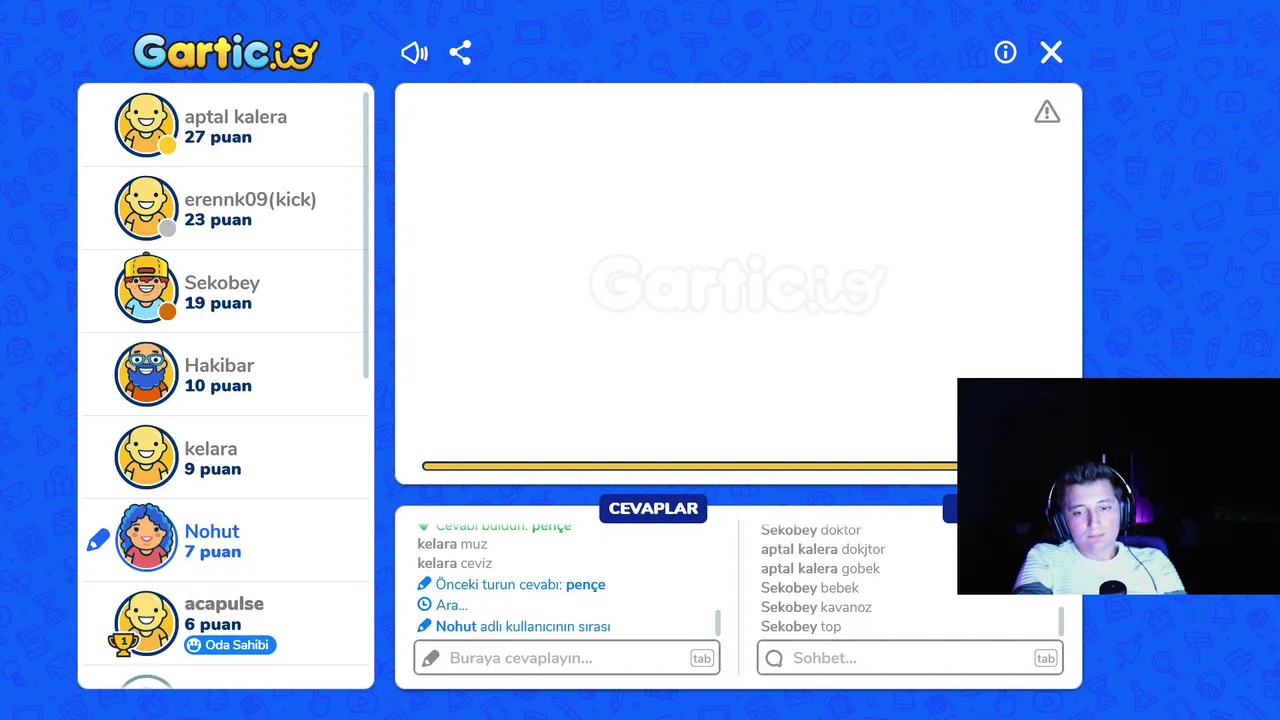Click the trophy icon on acapulse
Screen dimensions: 1280x720
coord(122,645)
